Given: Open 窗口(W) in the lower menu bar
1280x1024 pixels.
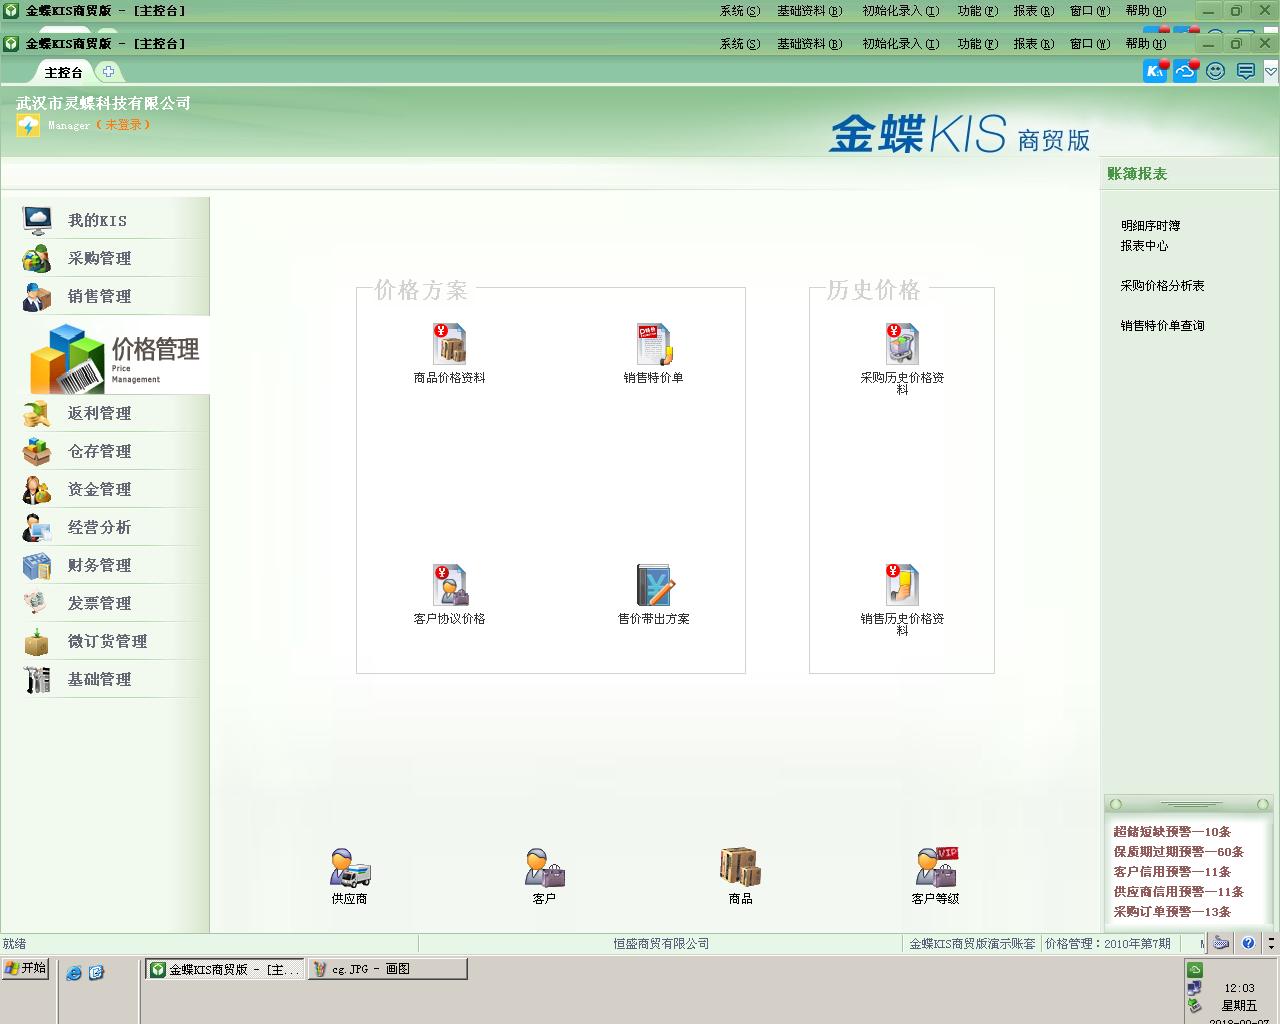Looking at the screenshot, I should point(1089,44).
